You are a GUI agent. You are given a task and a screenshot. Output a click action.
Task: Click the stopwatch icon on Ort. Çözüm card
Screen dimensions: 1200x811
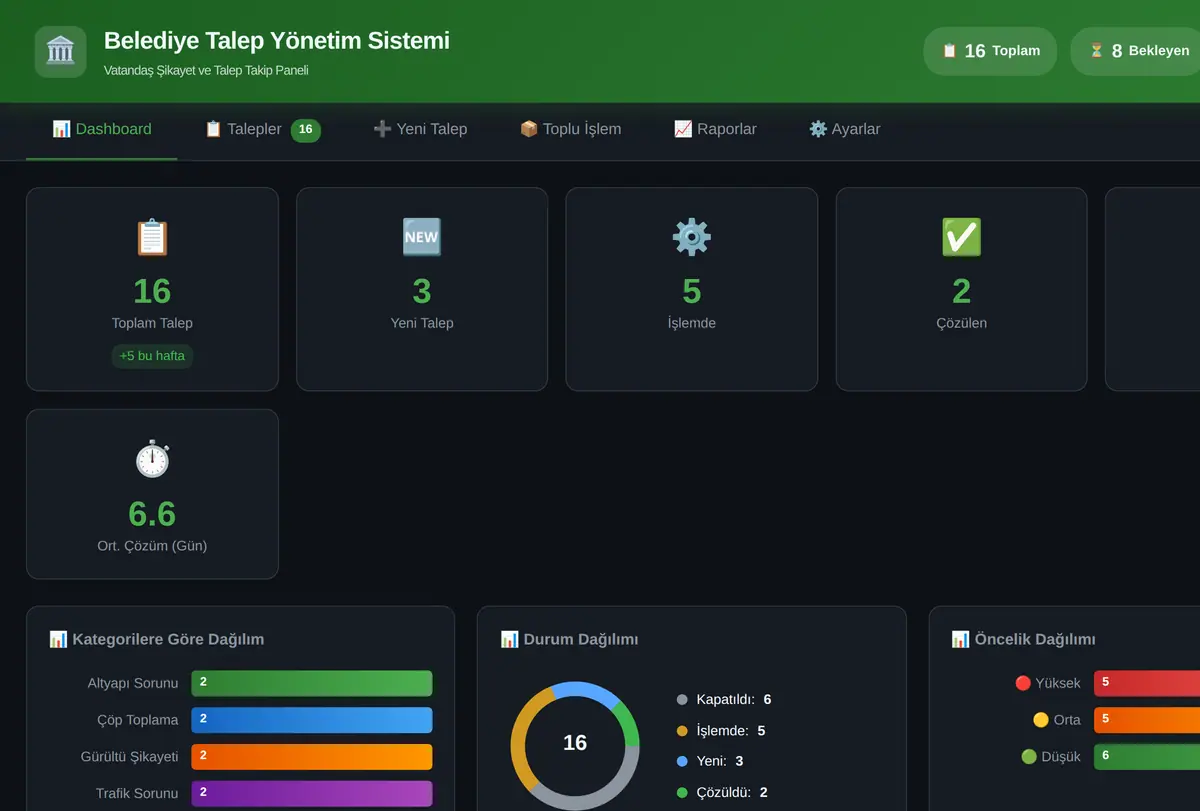[152, 459]
